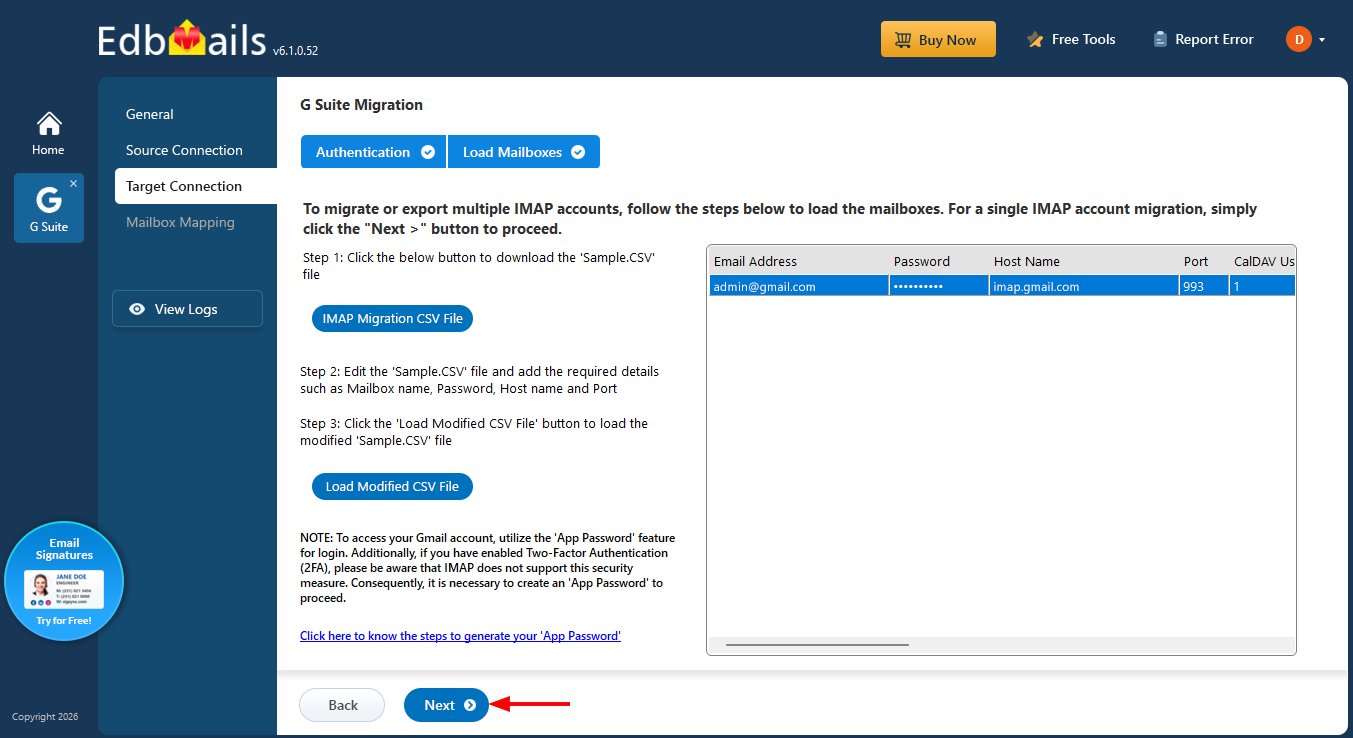Open the App Password steps link
The height and width of the screenshot is (738, 1353).
coord(460,636)
